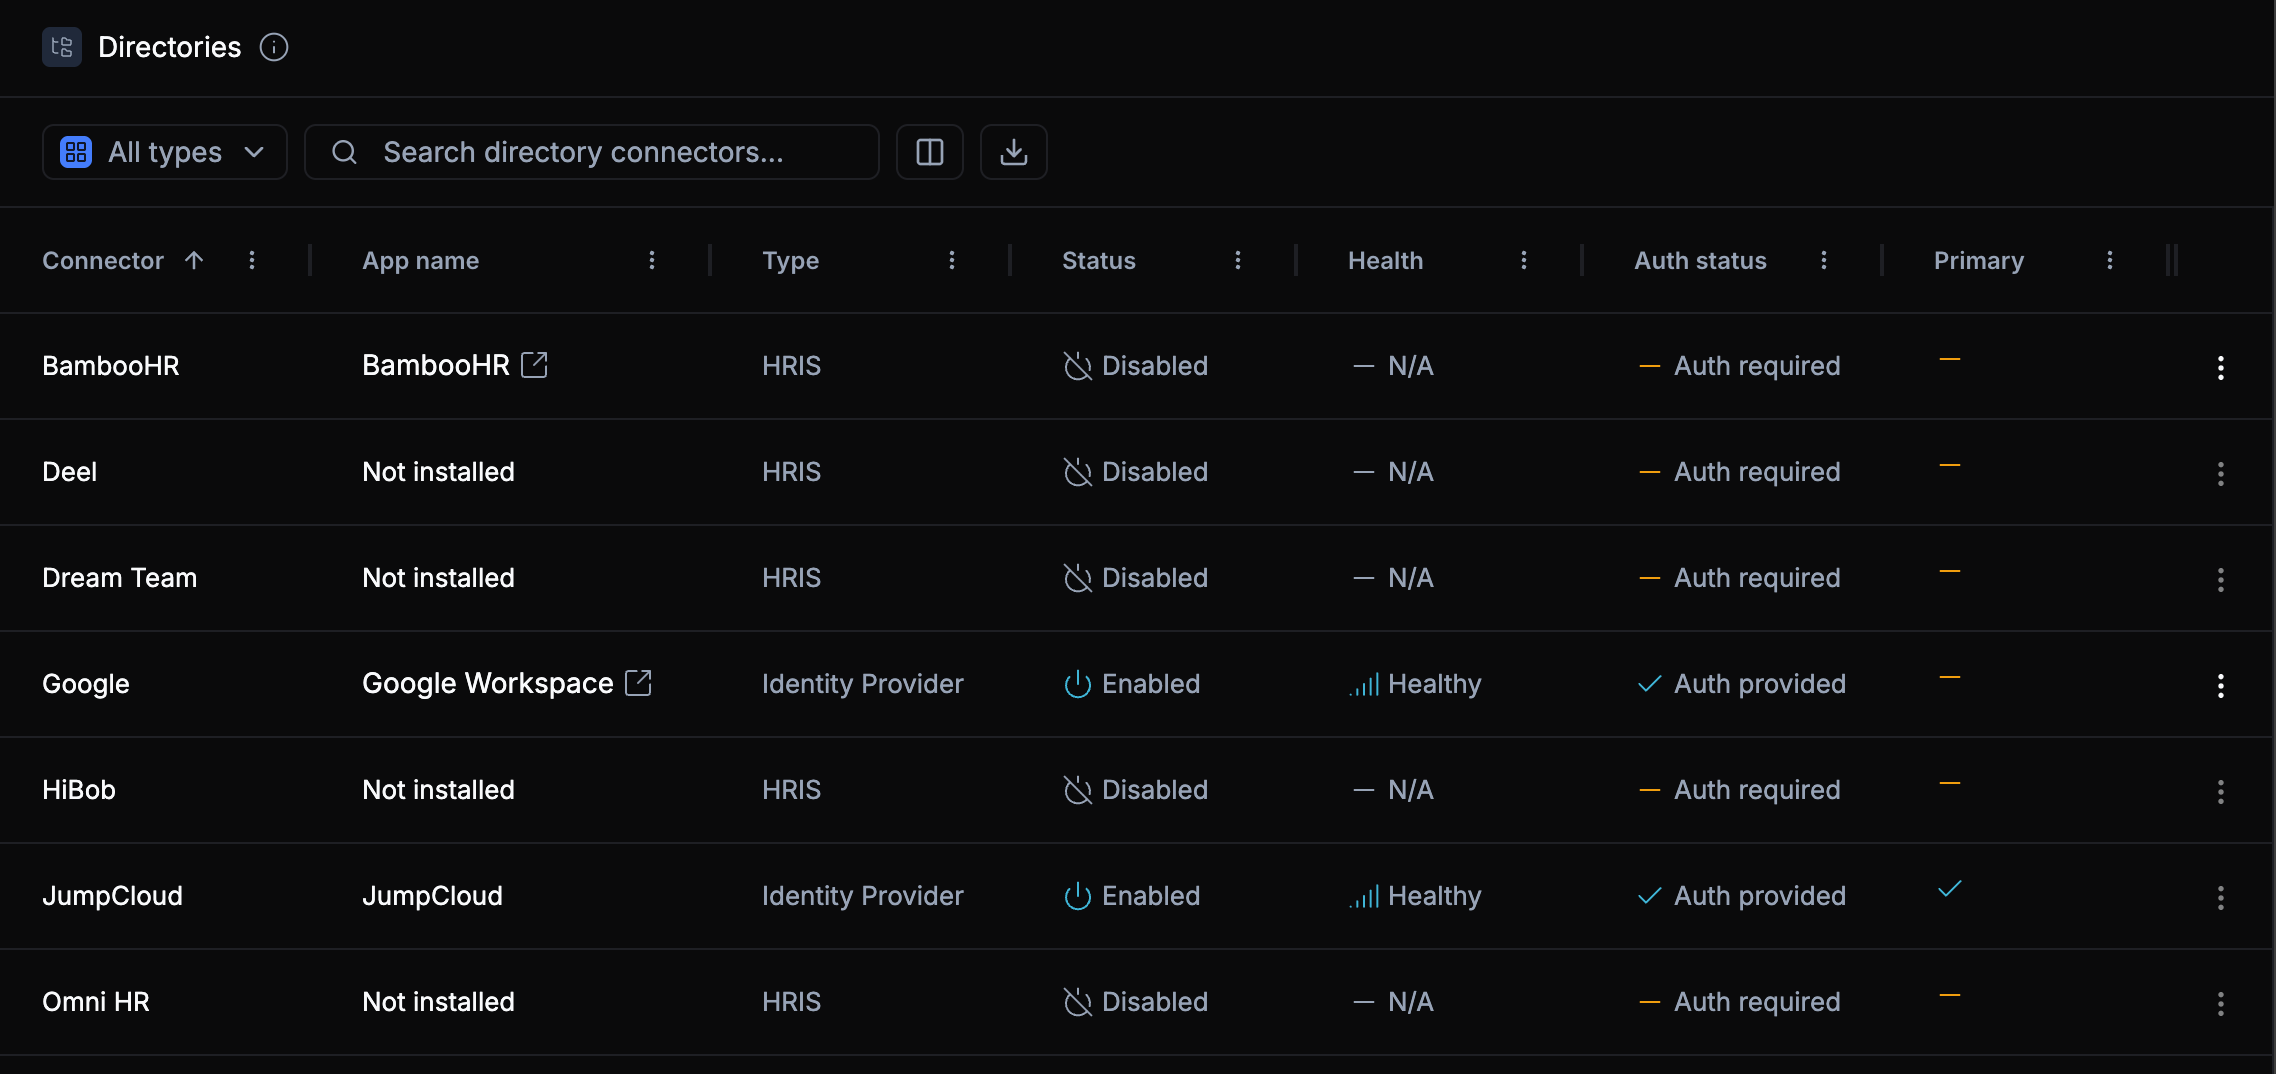Click Auth required status for HiBob
The image size is (2276, 1074).
[1757, 789]
